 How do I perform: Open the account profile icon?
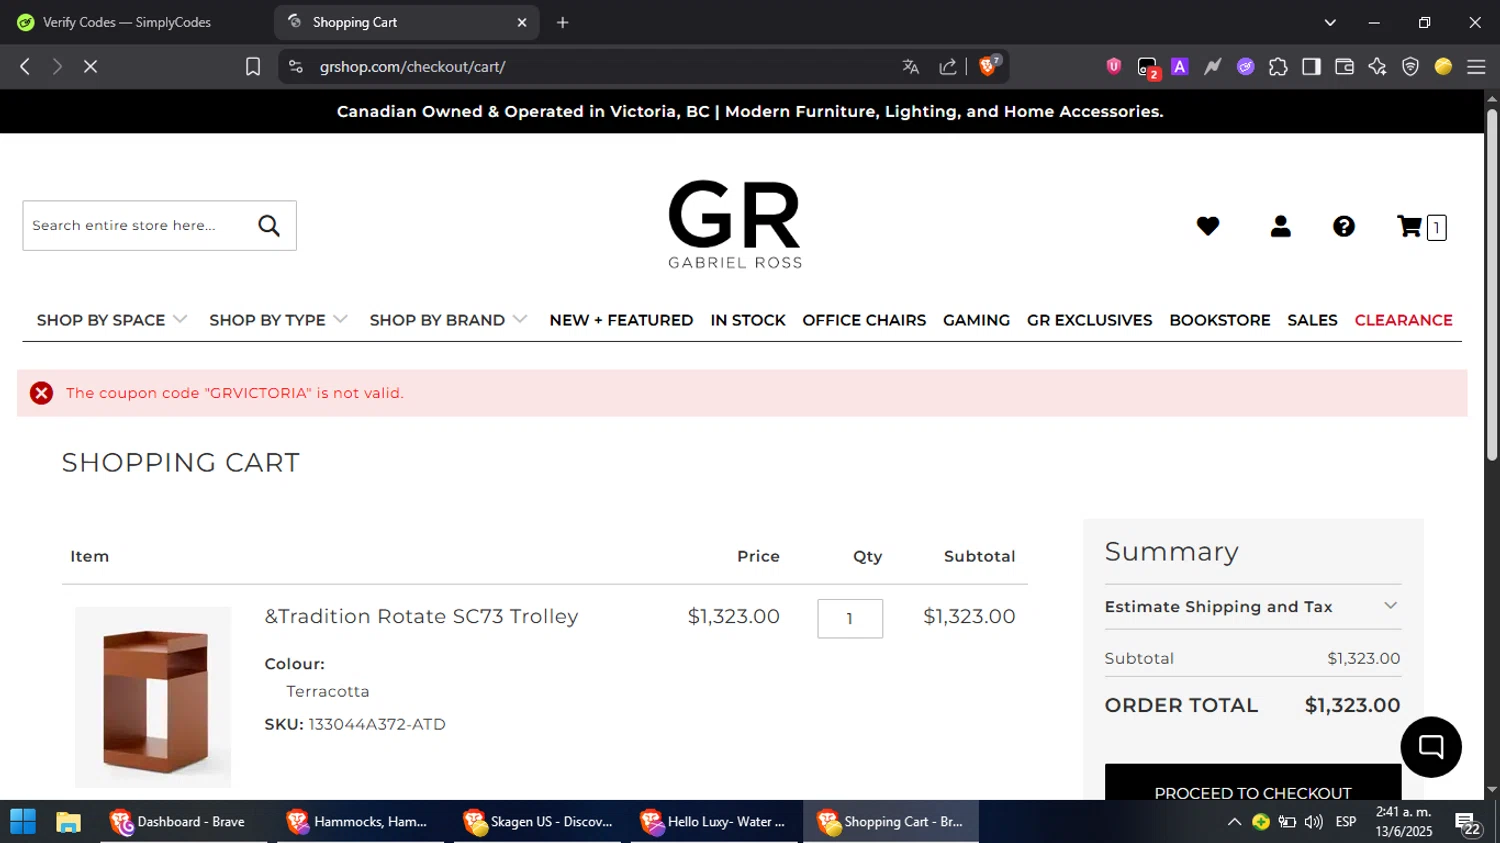(1281, 227)
